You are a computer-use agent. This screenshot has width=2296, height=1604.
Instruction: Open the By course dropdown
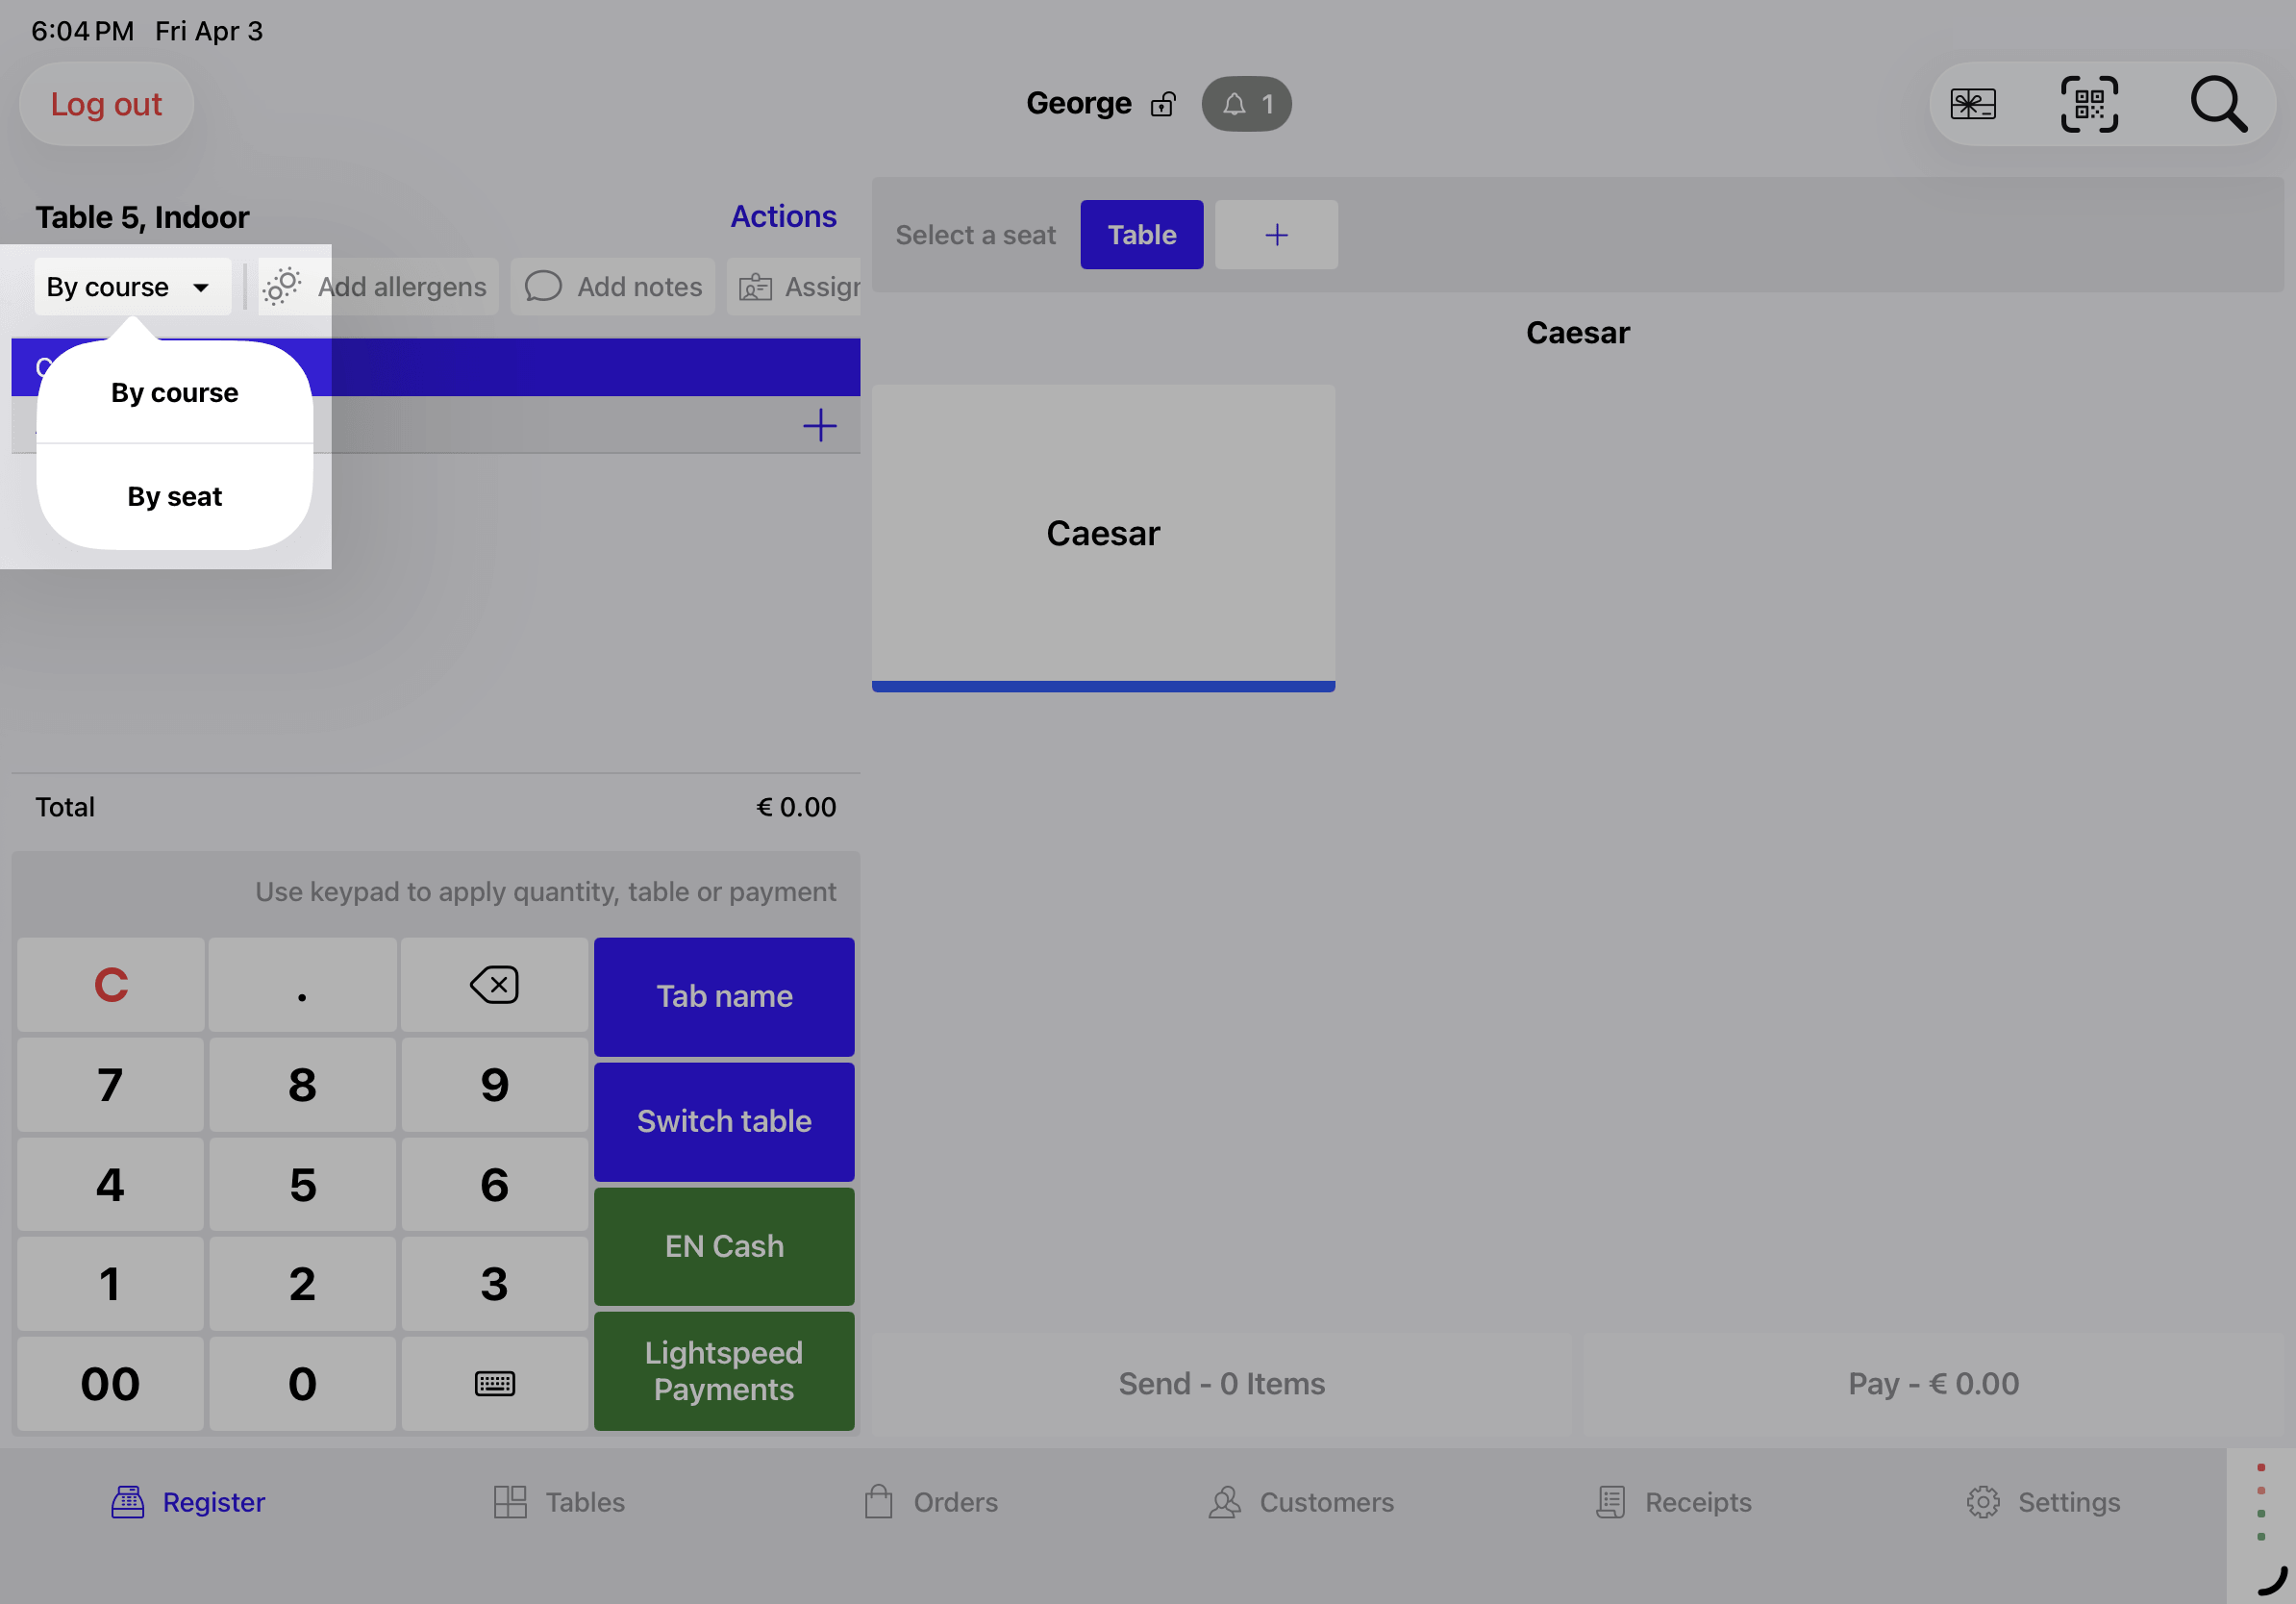[131, 286]
